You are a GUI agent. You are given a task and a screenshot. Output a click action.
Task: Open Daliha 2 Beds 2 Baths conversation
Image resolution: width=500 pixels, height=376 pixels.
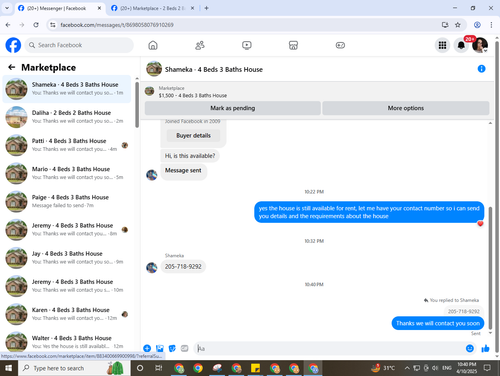(67, 117)
